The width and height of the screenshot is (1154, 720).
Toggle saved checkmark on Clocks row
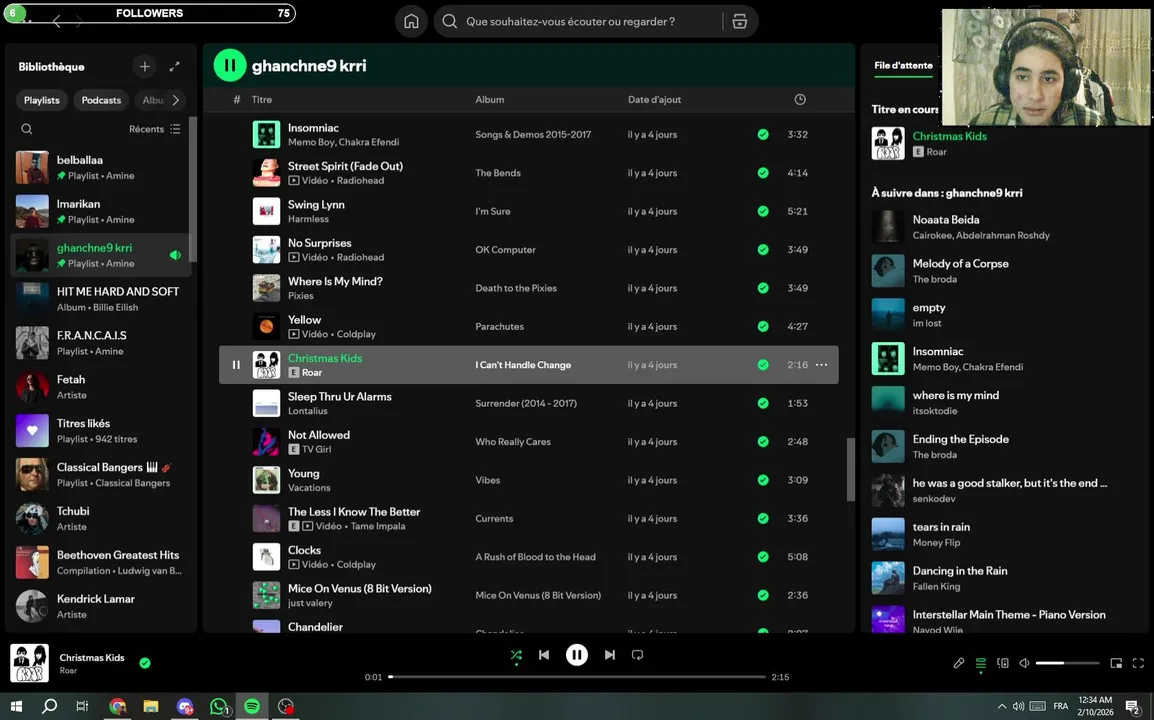(763, 557)
